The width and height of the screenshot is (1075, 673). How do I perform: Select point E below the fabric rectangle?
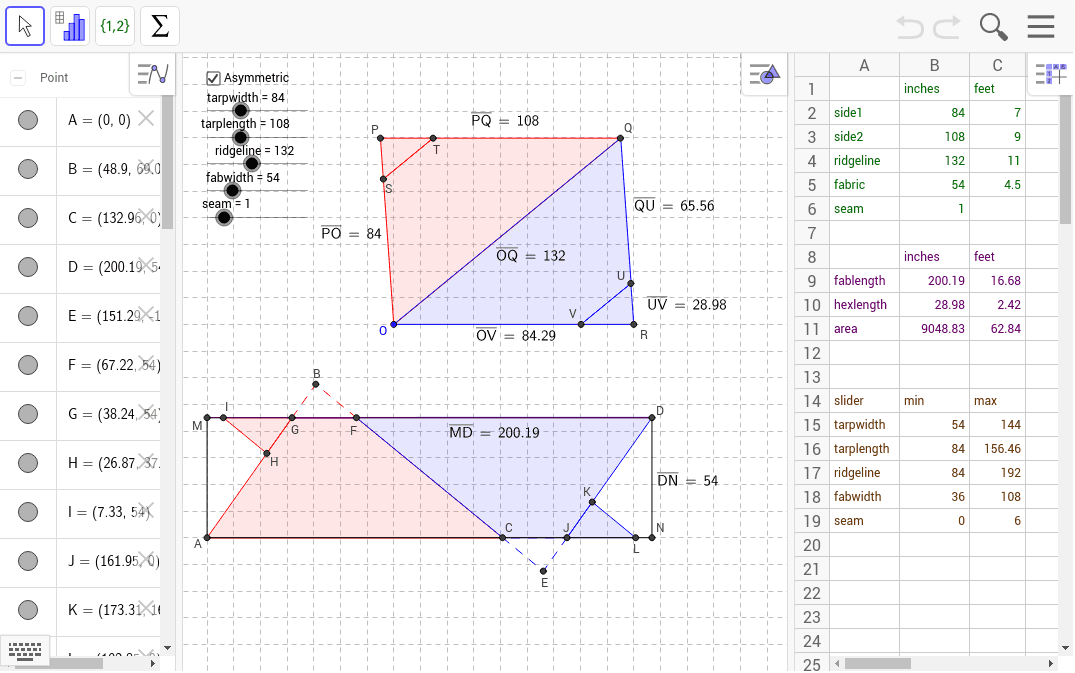point(543,570)
